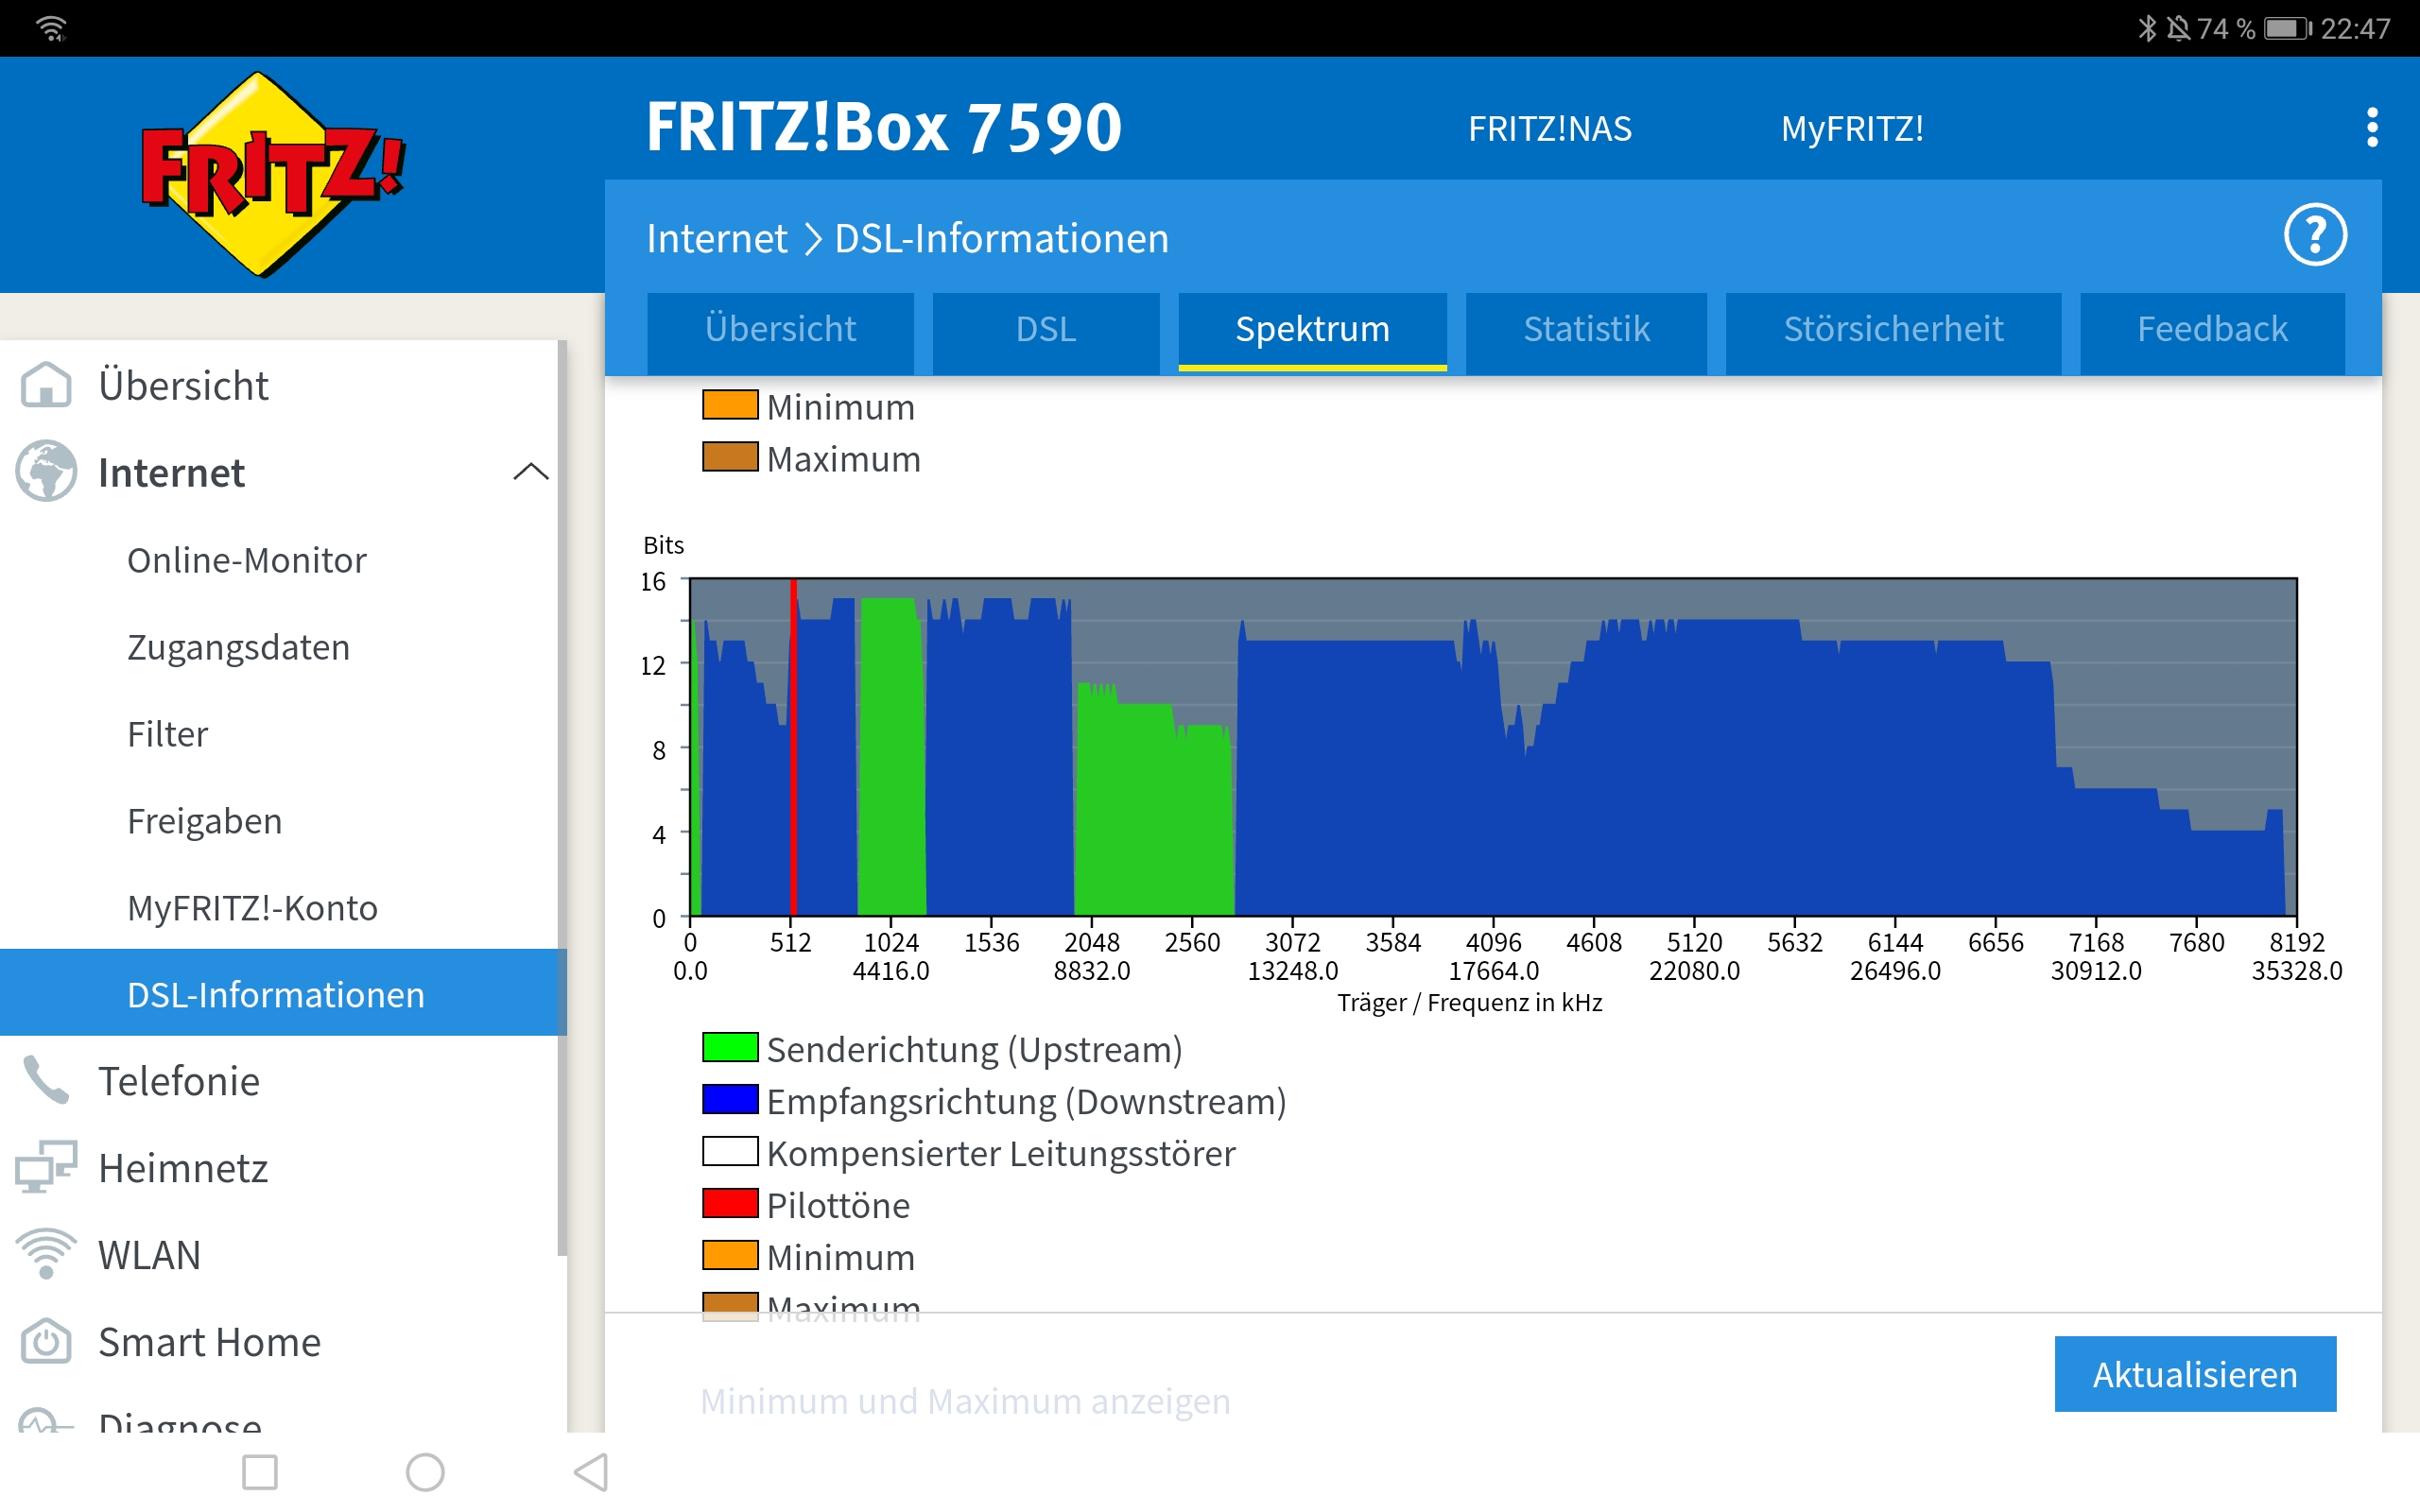Switch to the Statistik tab
2420x1512 pixels.
click(1586, 330)
